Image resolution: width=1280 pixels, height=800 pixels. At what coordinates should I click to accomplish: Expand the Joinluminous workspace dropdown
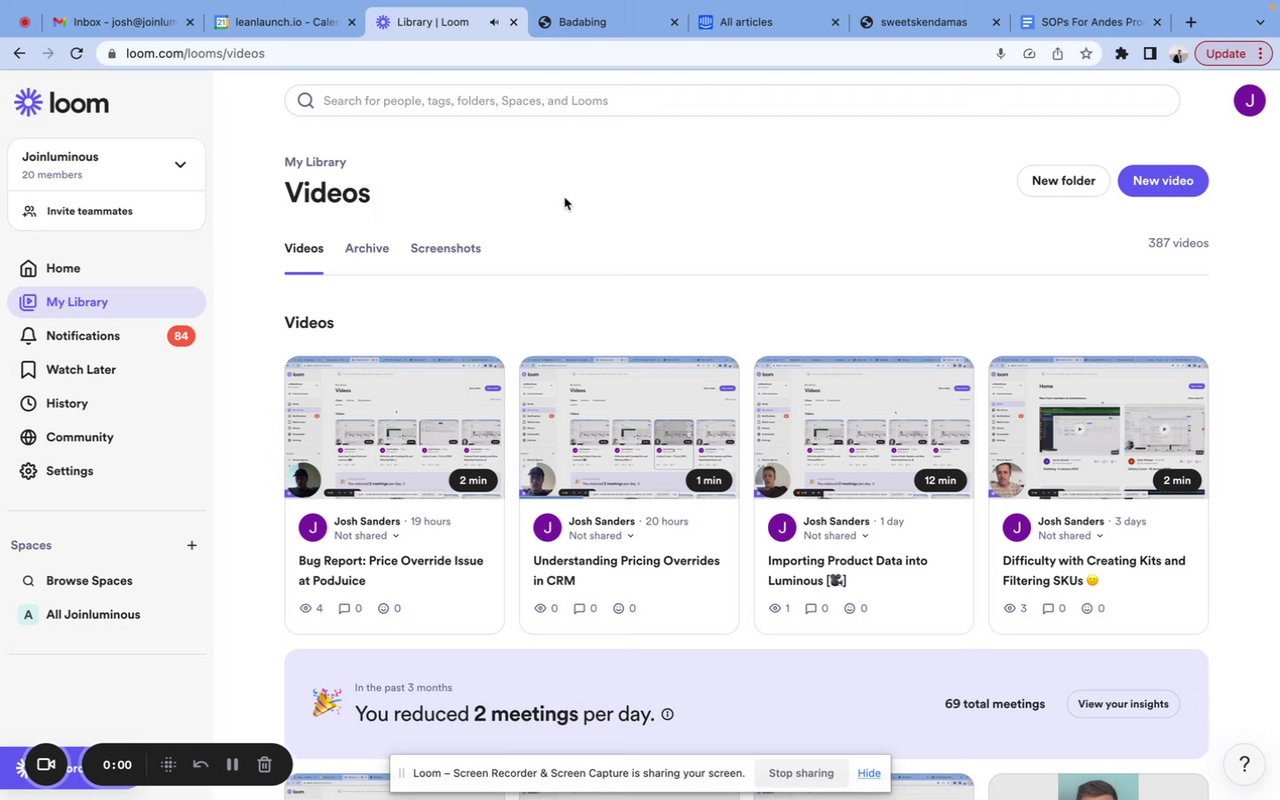(x=180, y=165)
